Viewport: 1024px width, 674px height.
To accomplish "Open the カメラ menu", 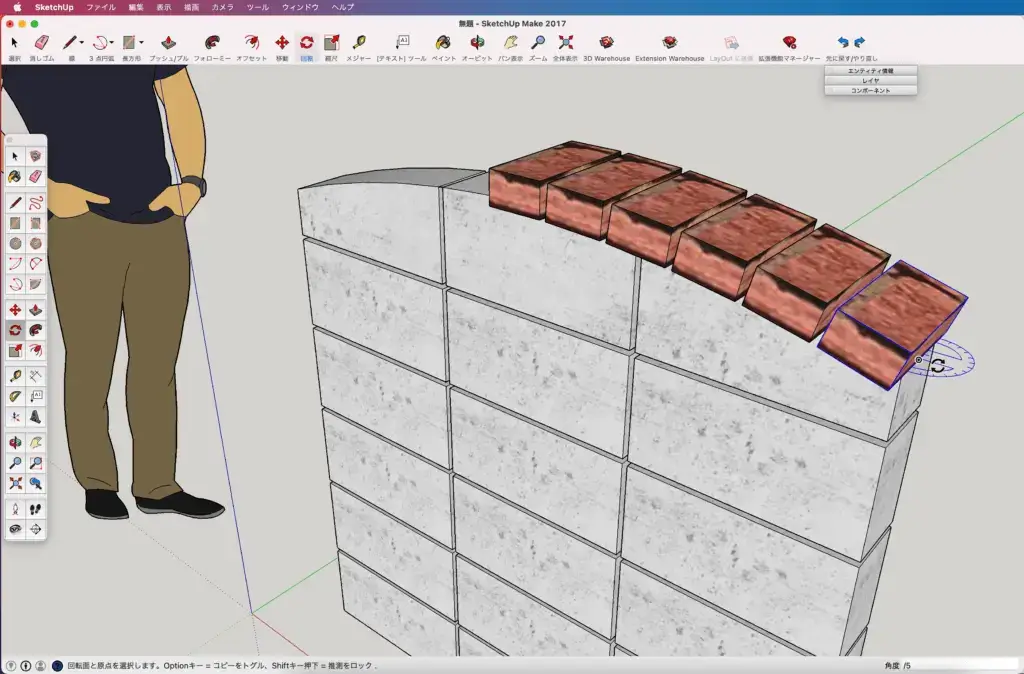I will [223, 7].
